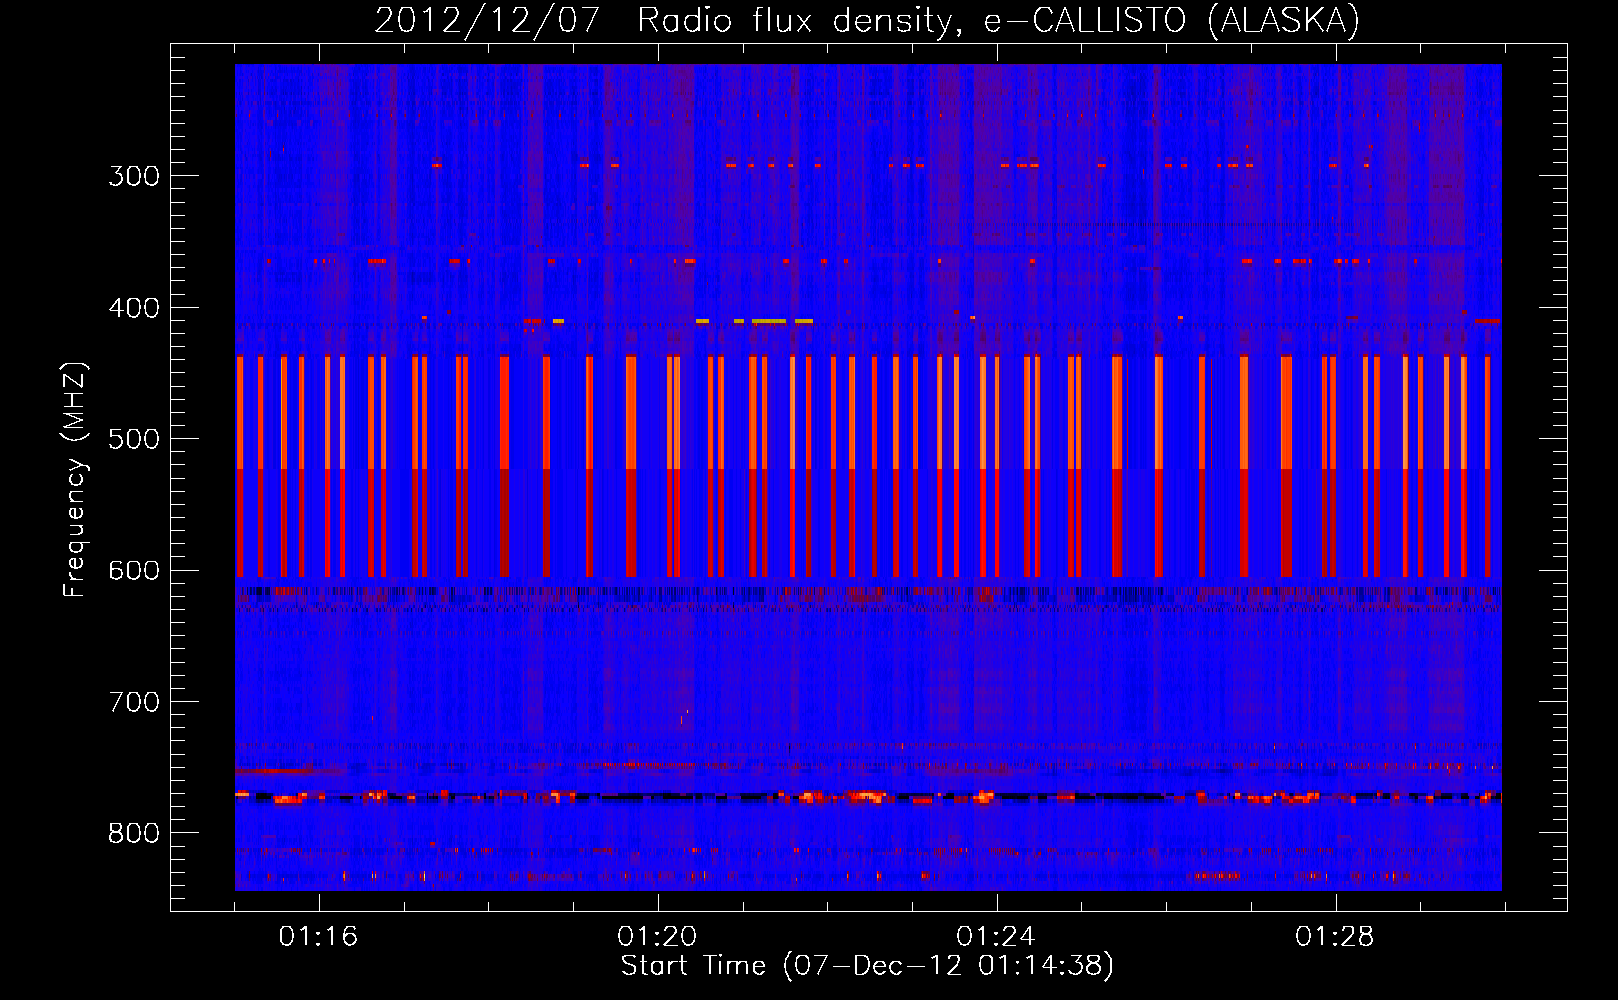This screenshot has width=1618, height=1000.
Task: Click the 01:24 time tick label
Action: tap(996, 937)
